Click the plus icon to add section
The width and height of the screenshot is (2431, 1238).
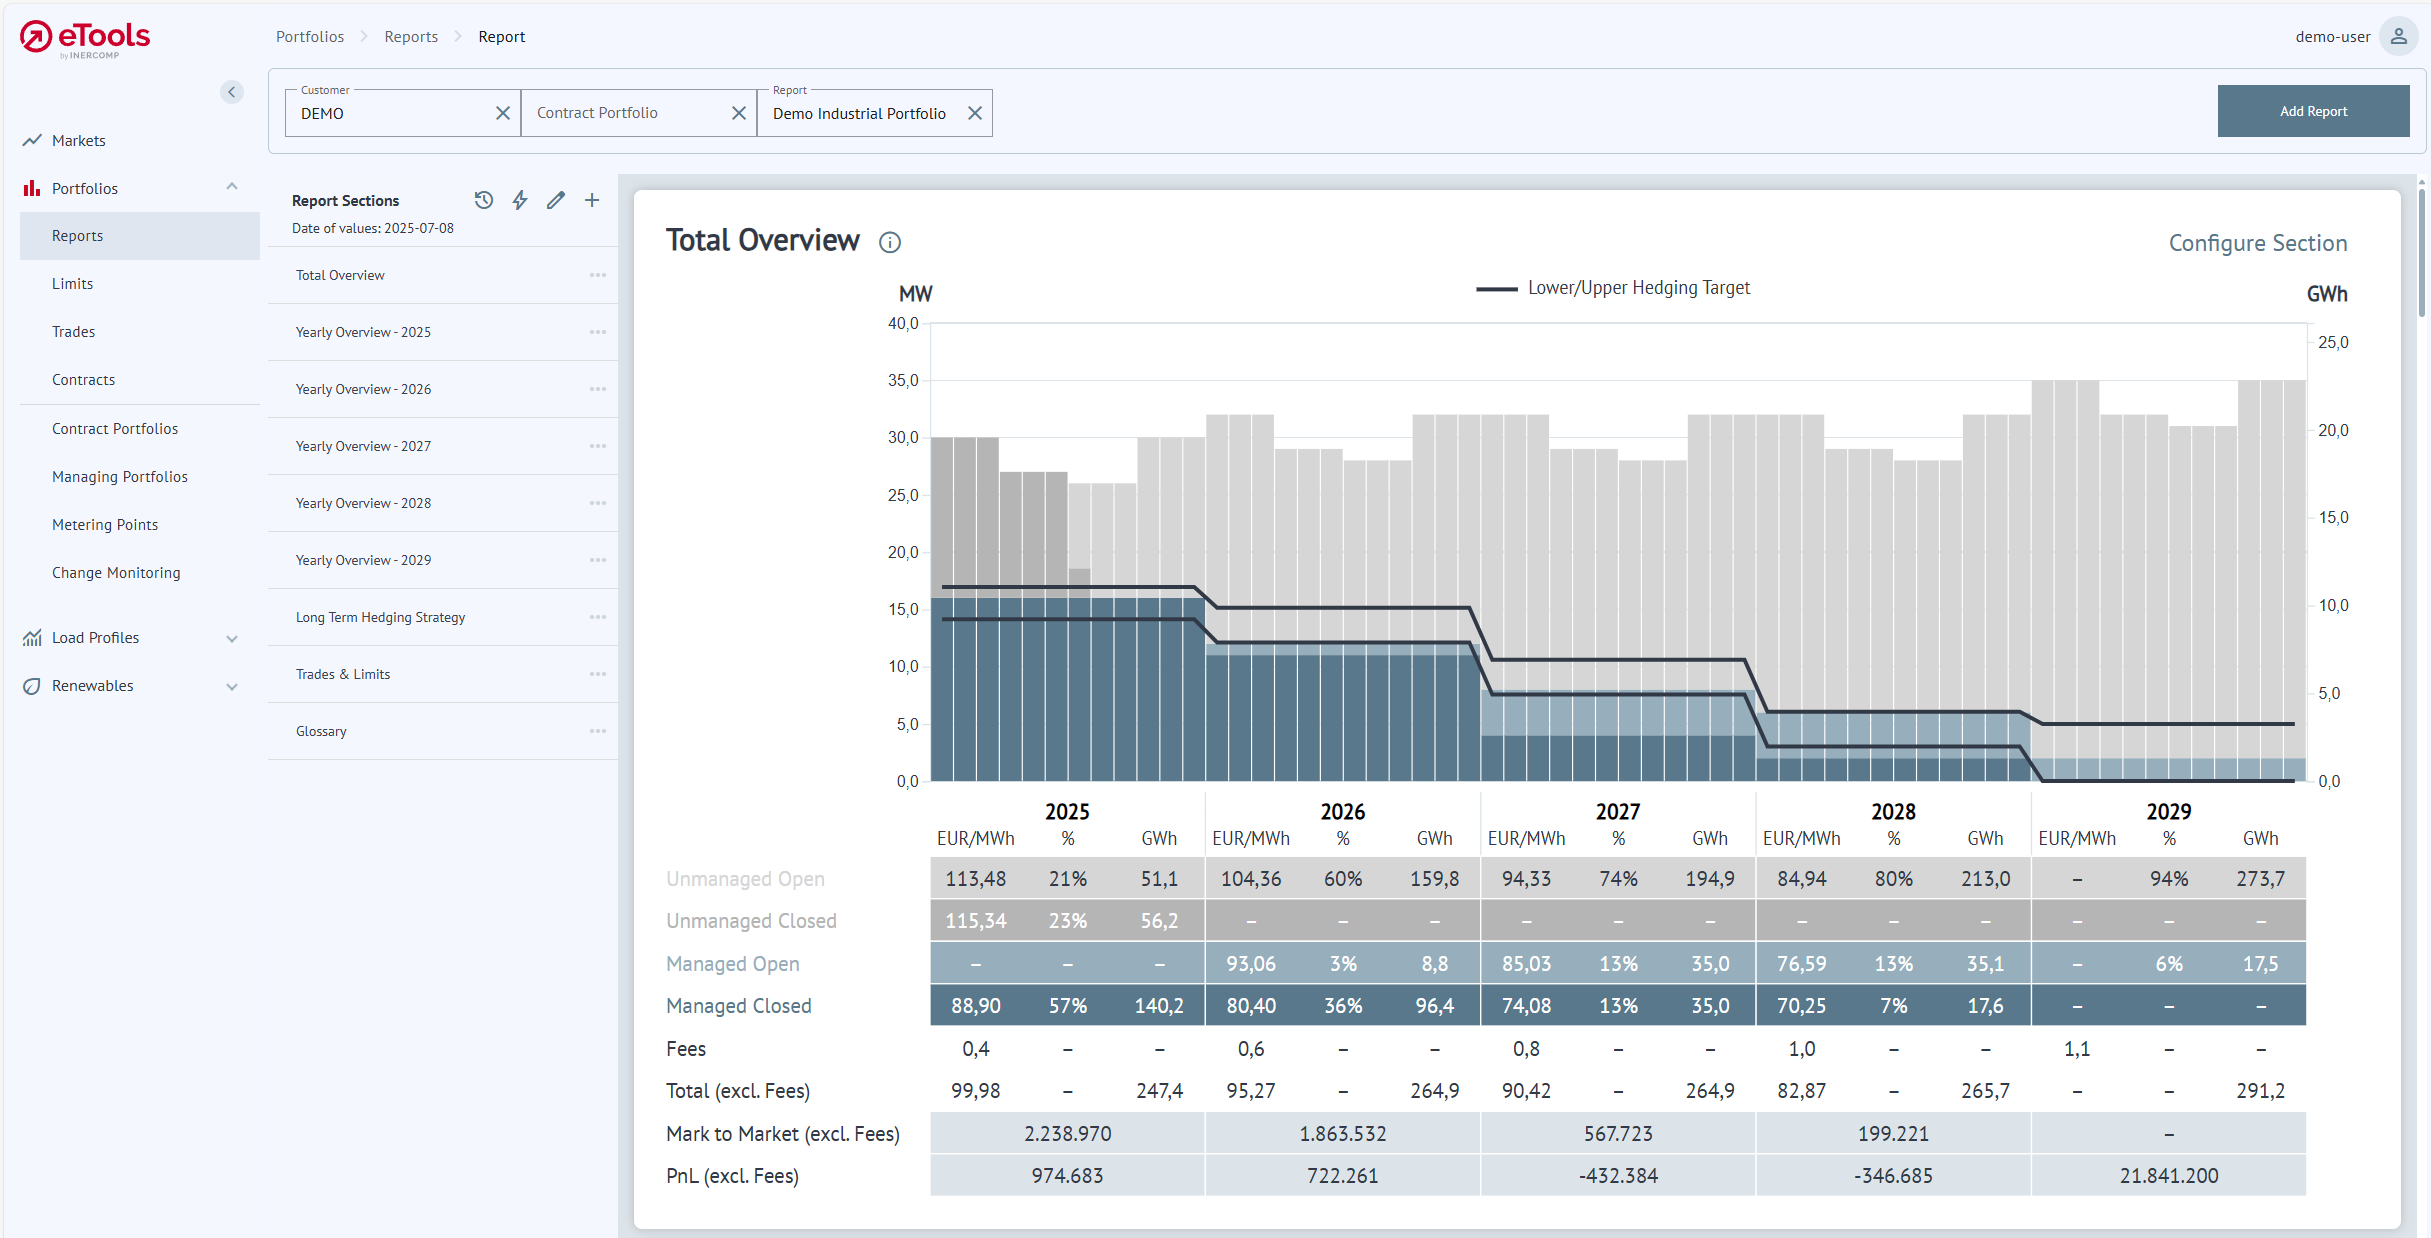click(x=592, y=200)
